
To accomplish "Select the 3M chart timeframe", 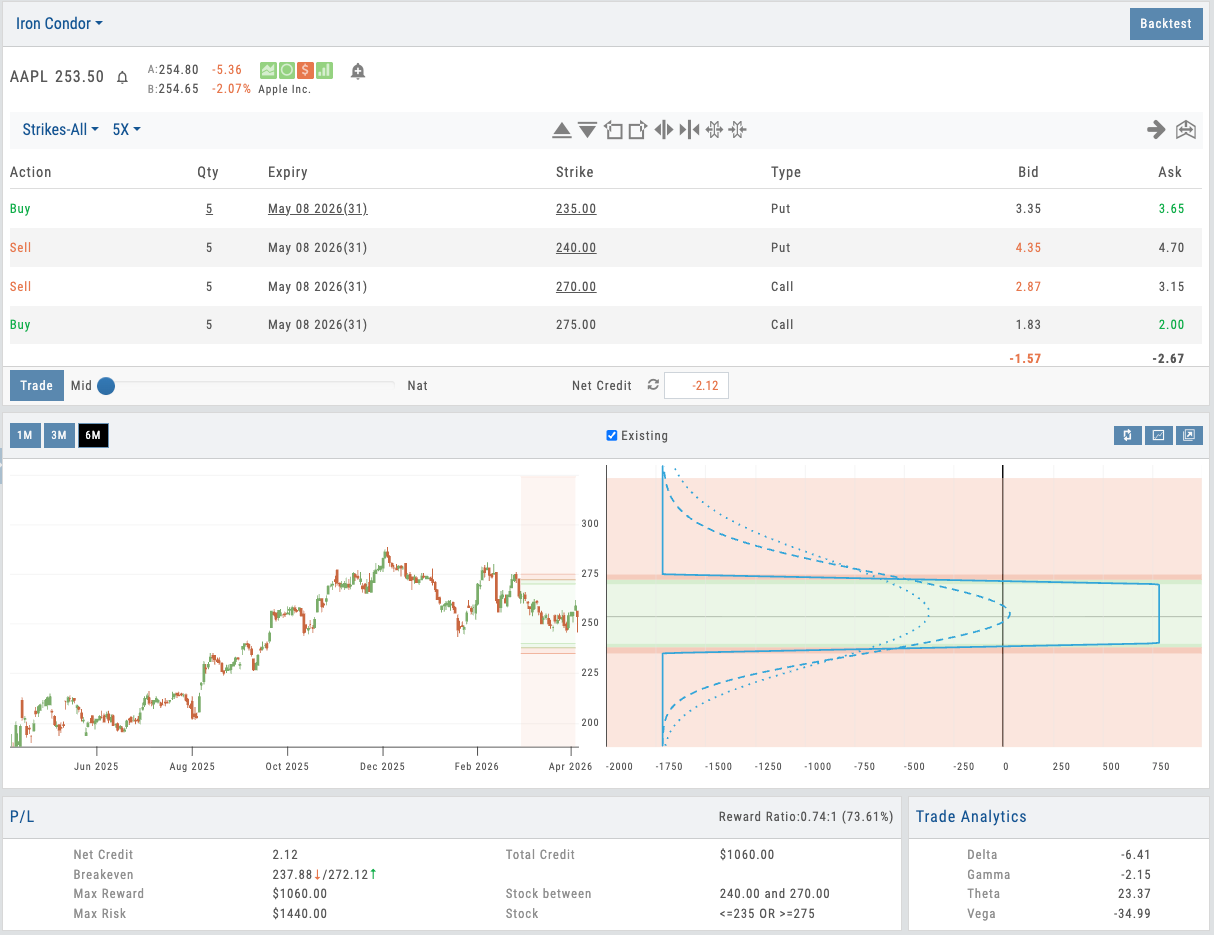I will click(x=59, y=435).
